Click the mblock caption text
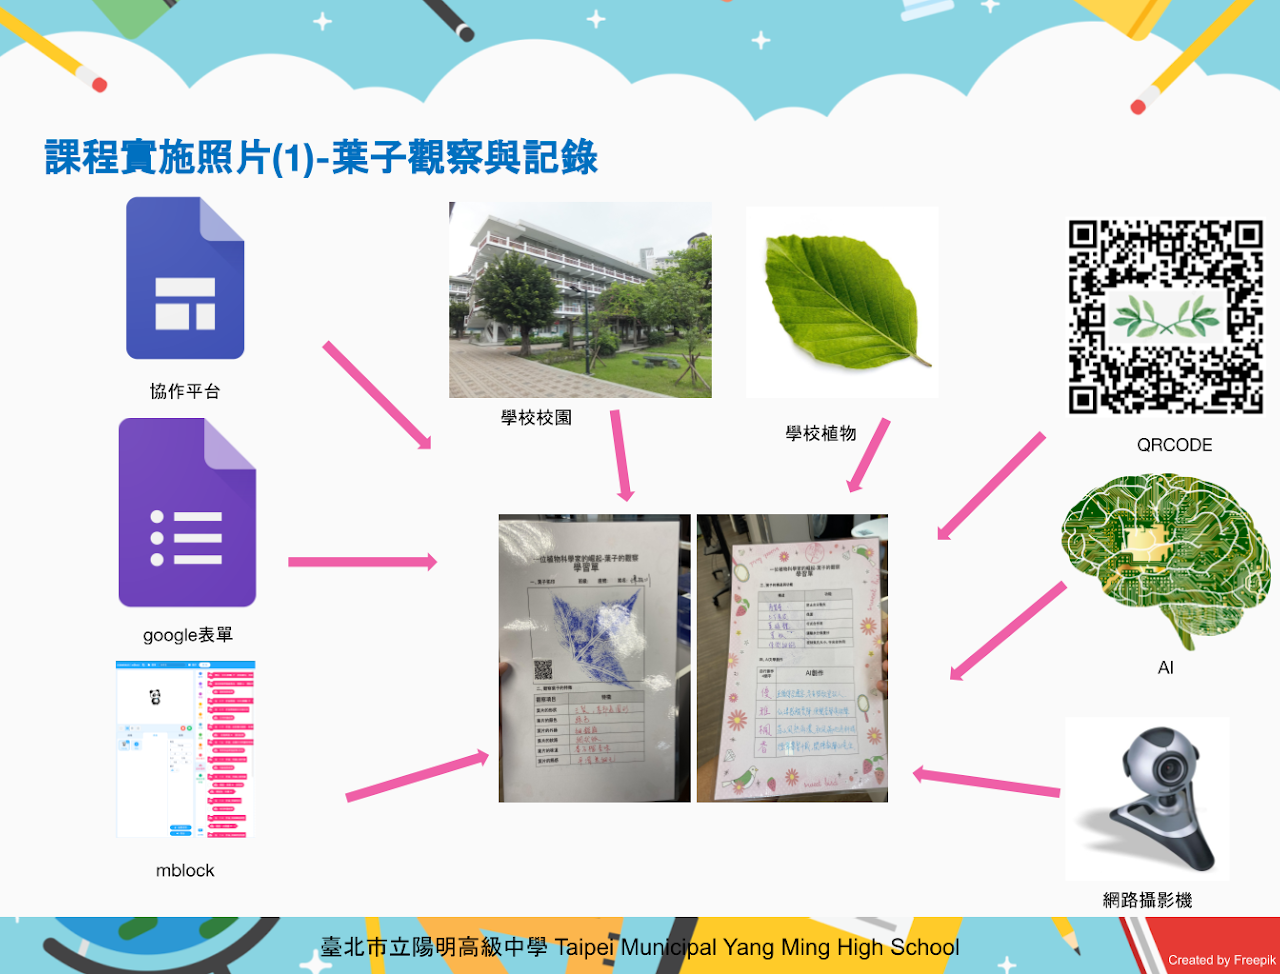 tap(185, 870)
